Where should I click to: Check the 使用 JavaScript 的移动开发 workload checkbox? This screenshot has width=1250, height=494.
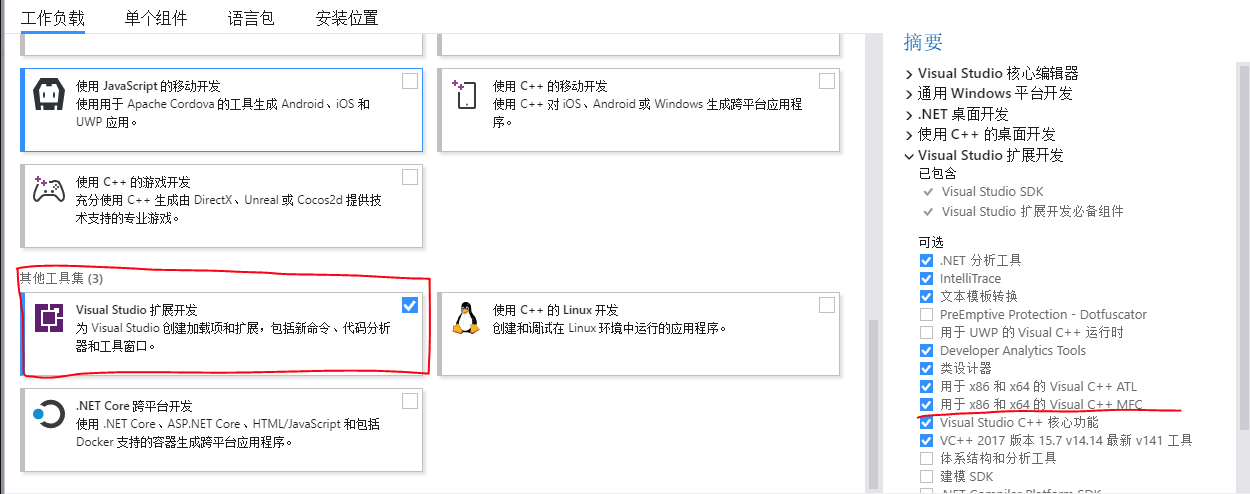(410, 81)
